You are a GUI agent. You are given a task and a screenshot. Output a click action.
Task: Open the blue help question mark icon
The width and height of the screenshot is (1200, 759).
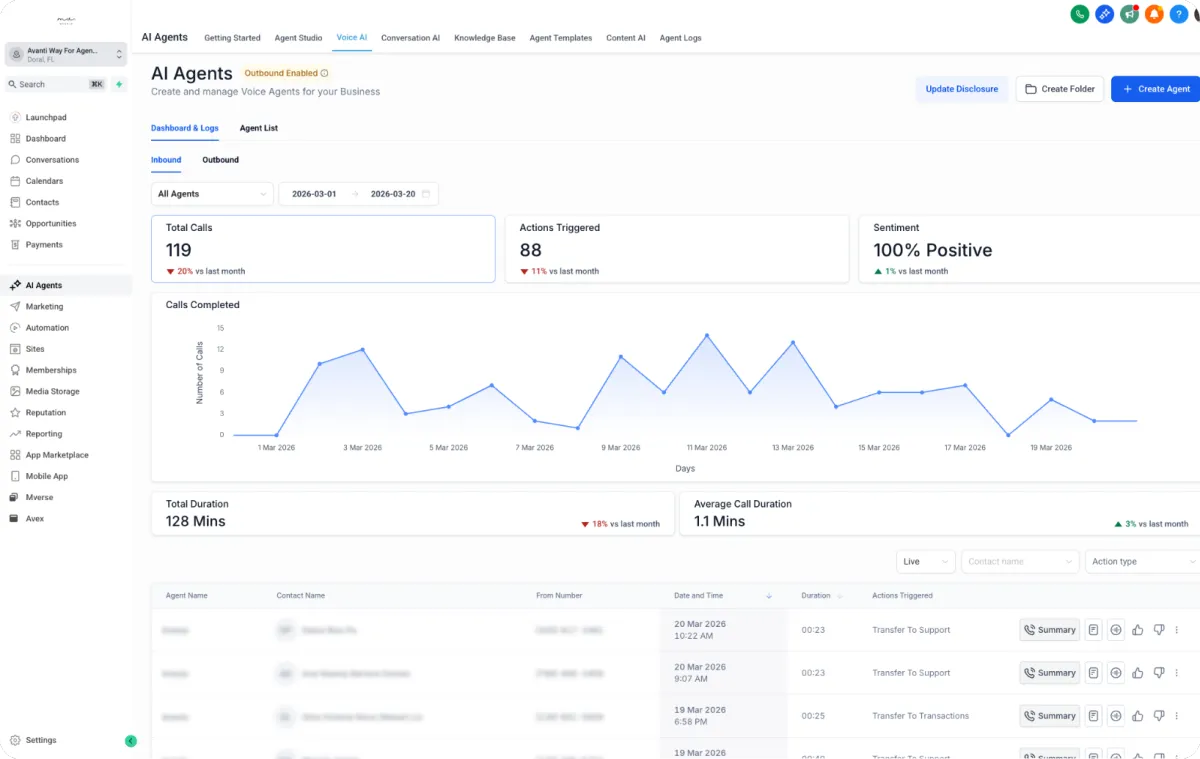[x=1179, y=14]
